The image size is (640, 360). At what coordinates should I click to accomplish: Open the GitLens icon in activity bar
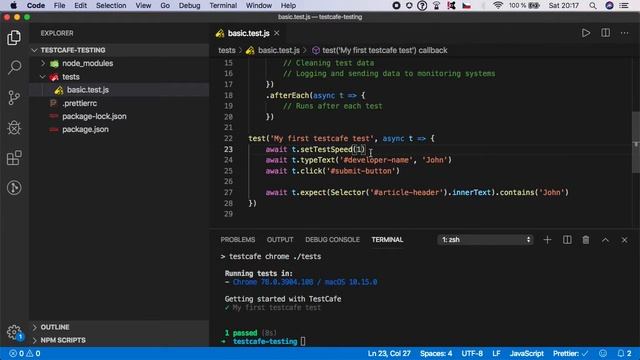[14, 188]
